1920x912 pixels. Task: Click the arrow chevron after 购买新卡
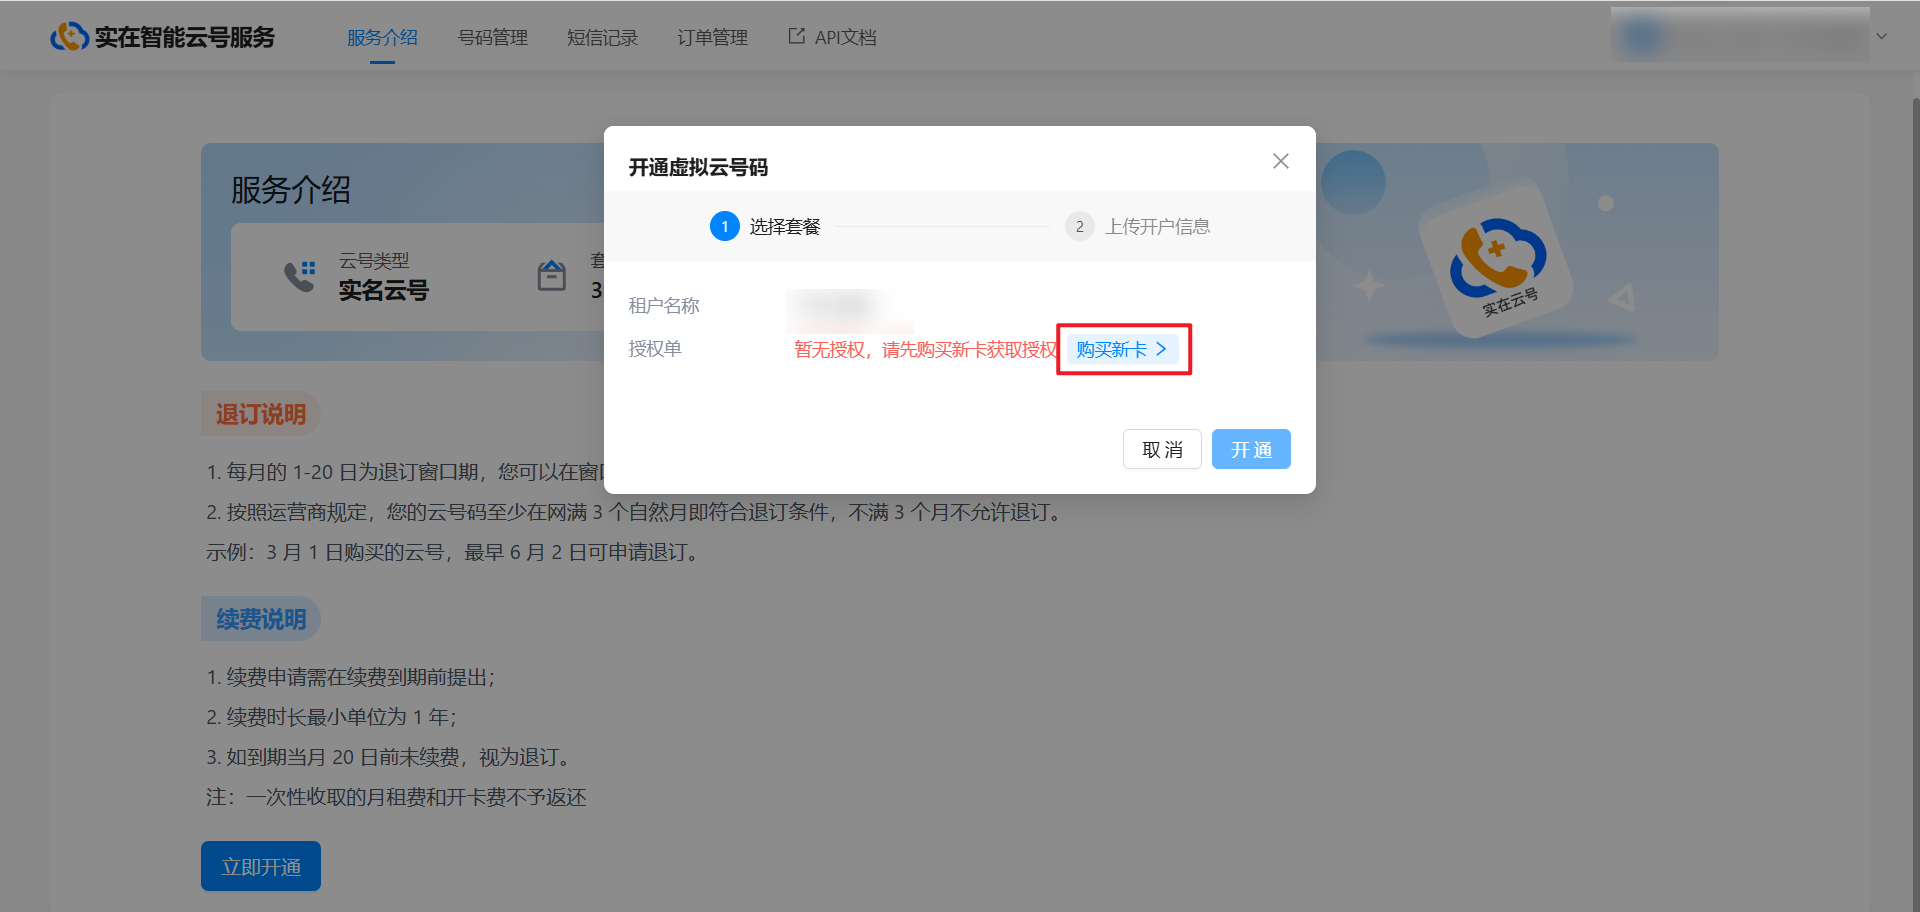point(1161,349)
